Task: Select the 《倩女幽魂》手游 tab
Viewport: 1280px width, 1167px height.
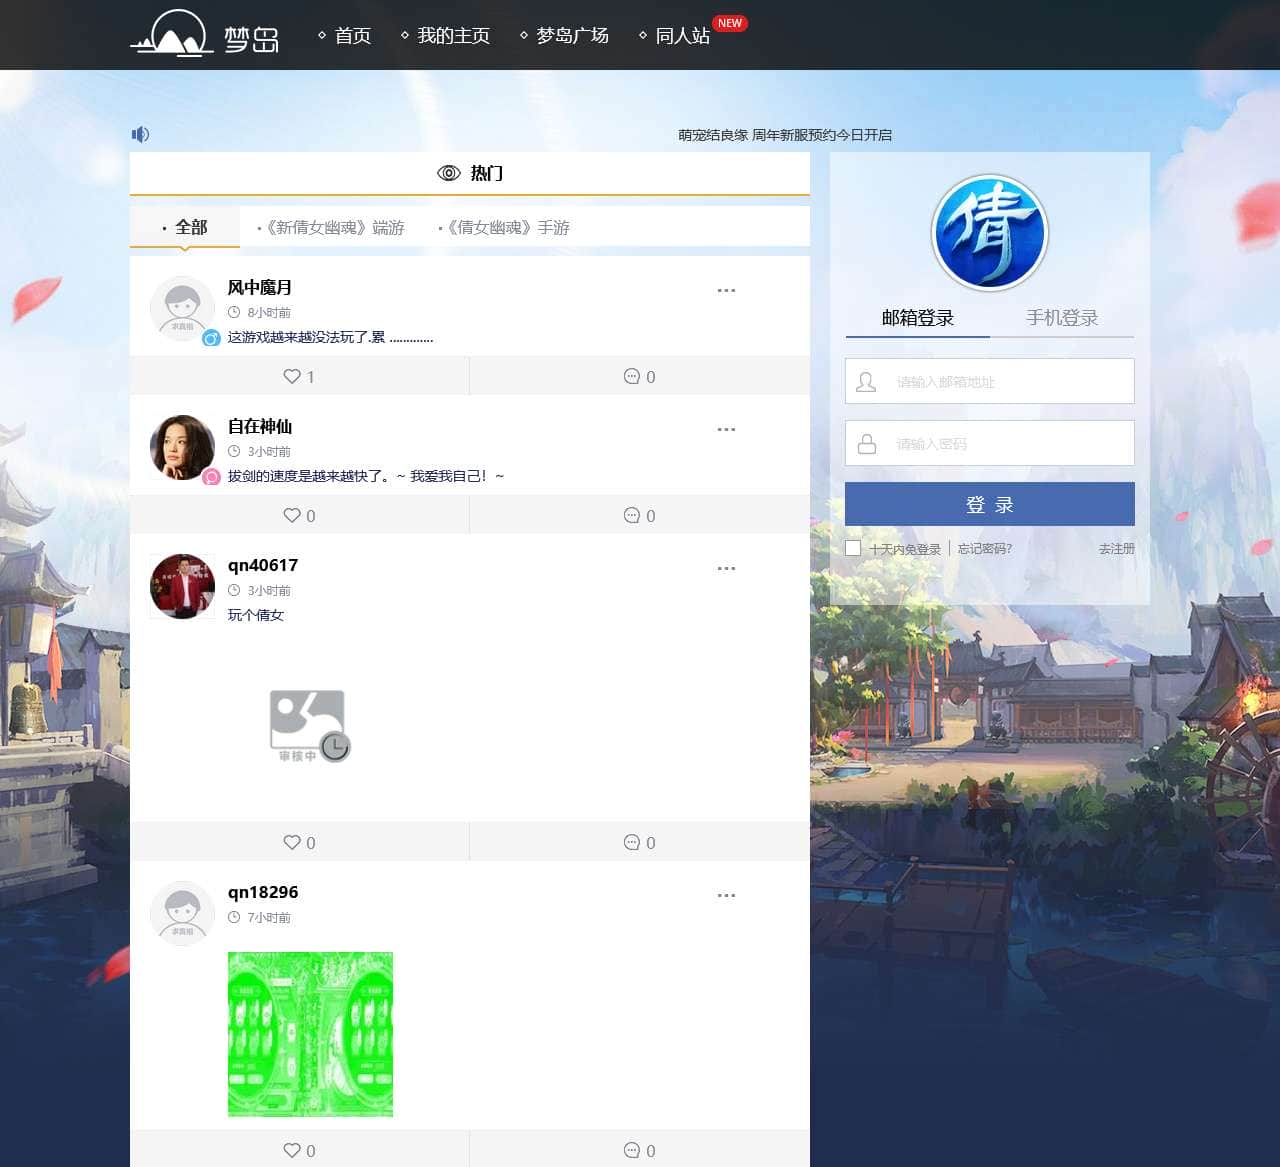Action: pyautogui.click(x=504, y=228)
